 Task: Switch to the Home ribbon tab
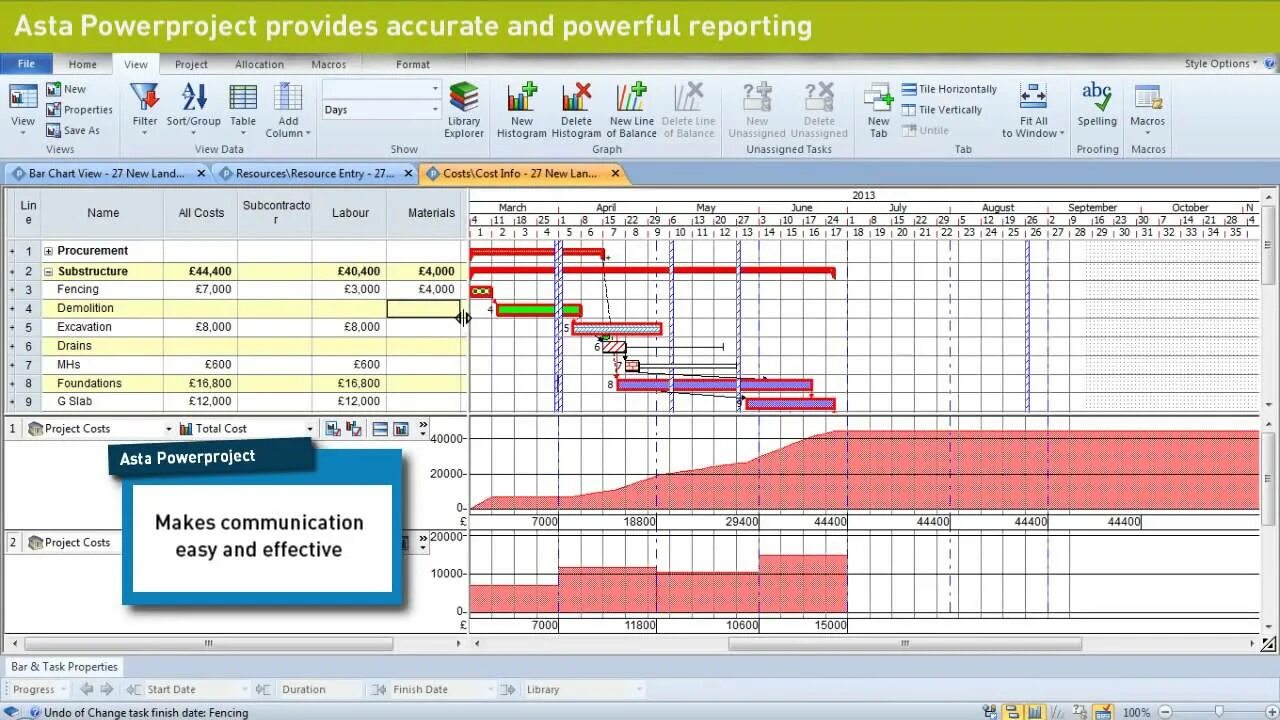[x=83, y=64]
